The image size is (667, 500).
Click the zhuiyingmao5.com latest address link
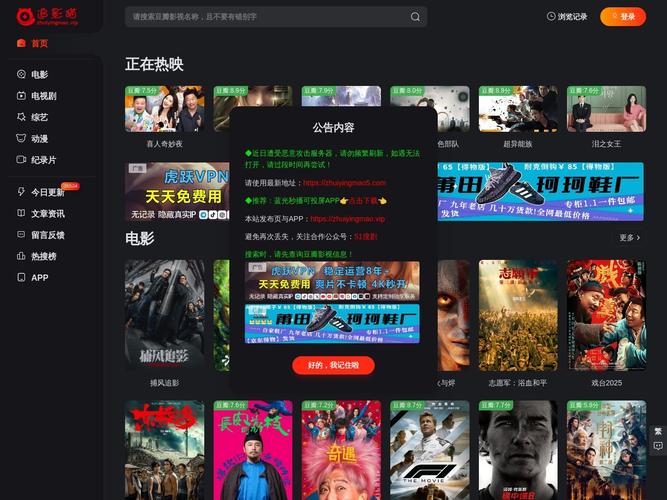pos(344,183)
